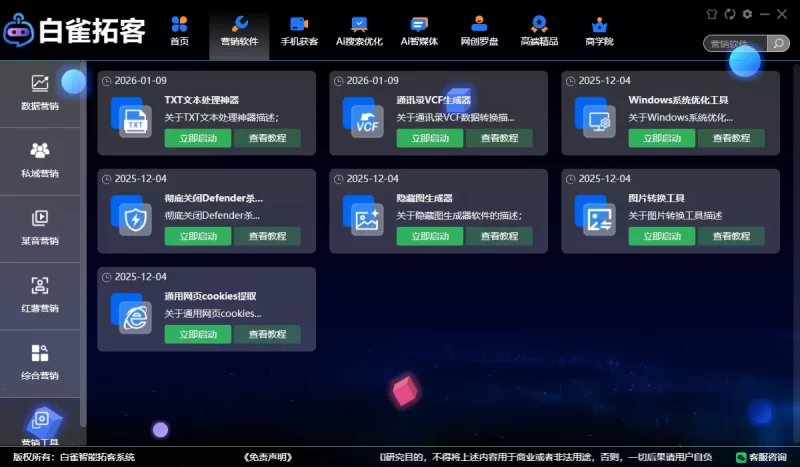The height and width of the screenshot is (467, 800).
Task: Open the settings gear icon
Action: 747,14
